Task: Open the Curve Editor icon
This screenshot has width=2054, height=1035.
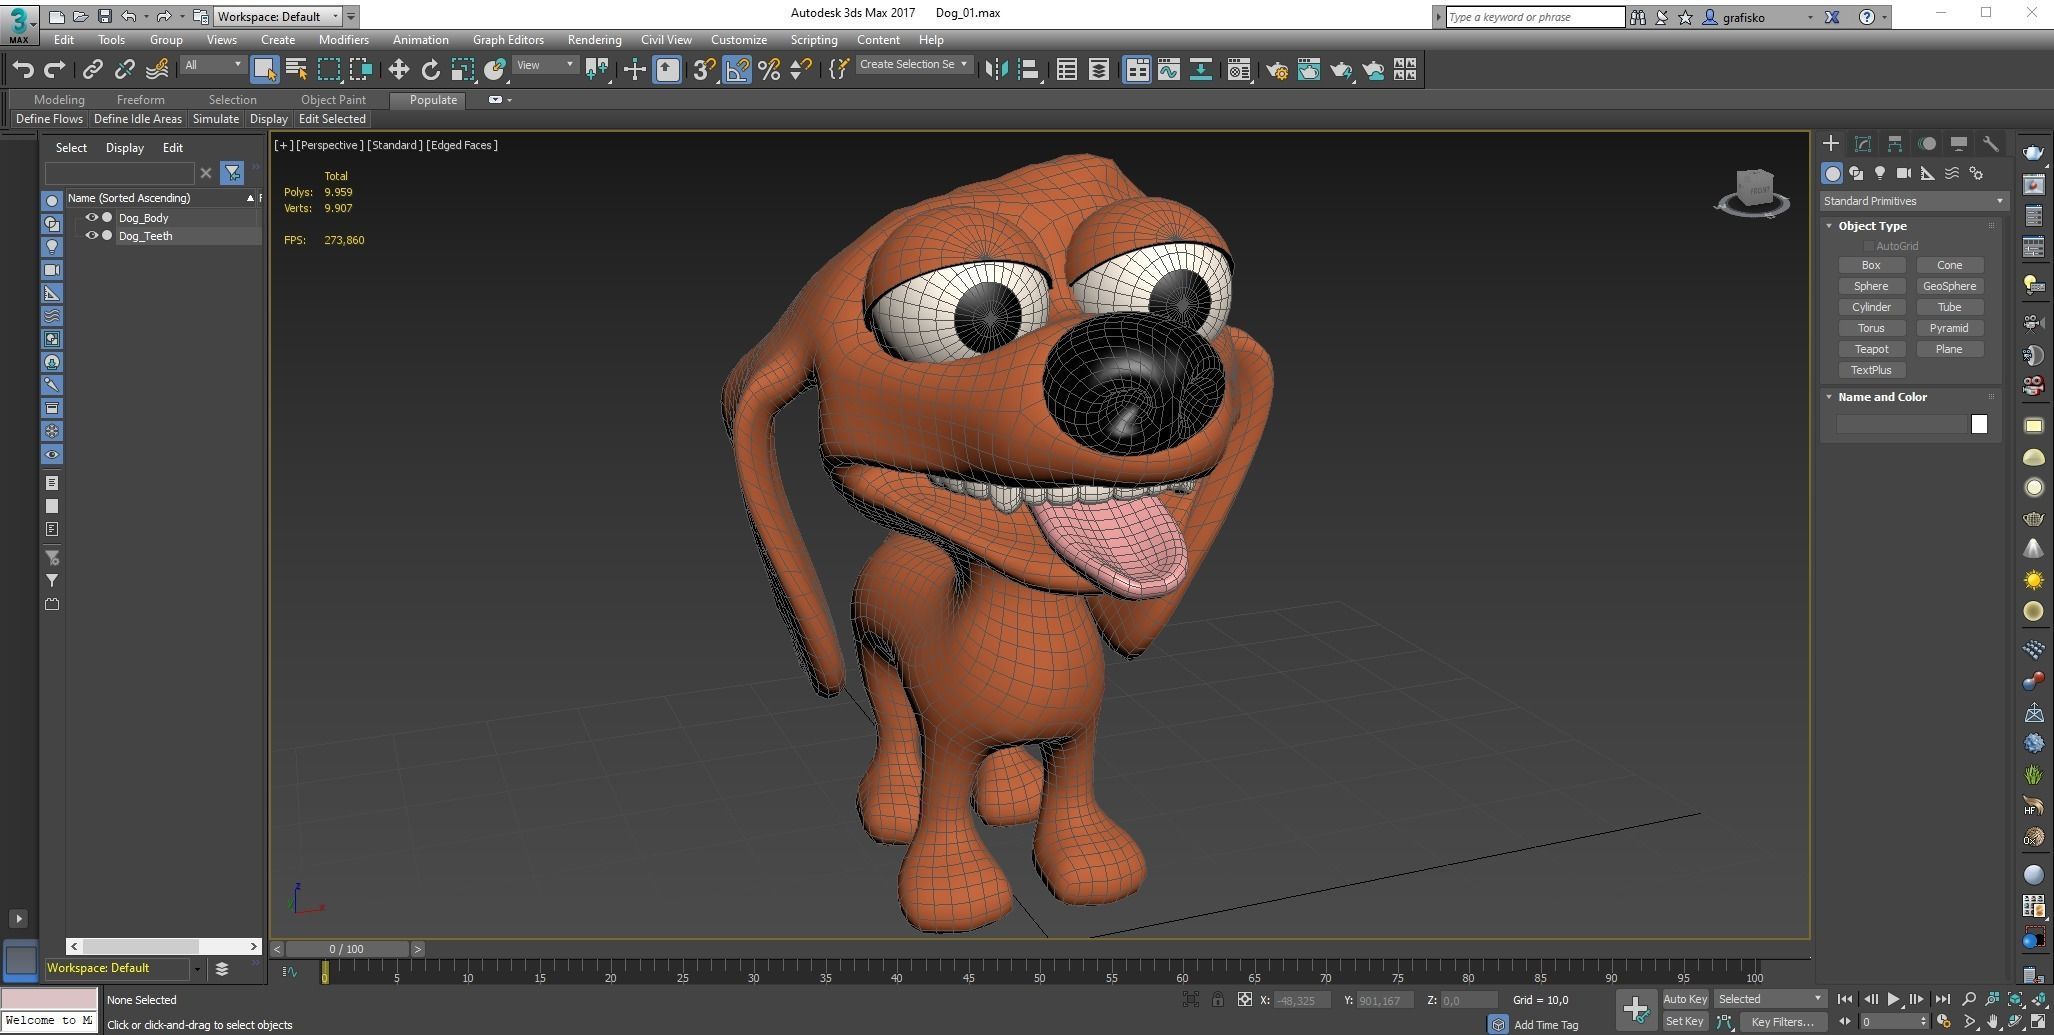Action: click(x=1169, y=69)
